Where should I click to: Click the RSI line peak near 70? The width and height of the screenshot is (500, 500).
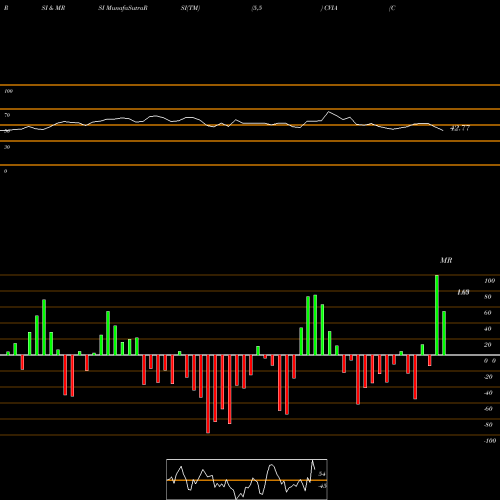click(x=329, y=112)
